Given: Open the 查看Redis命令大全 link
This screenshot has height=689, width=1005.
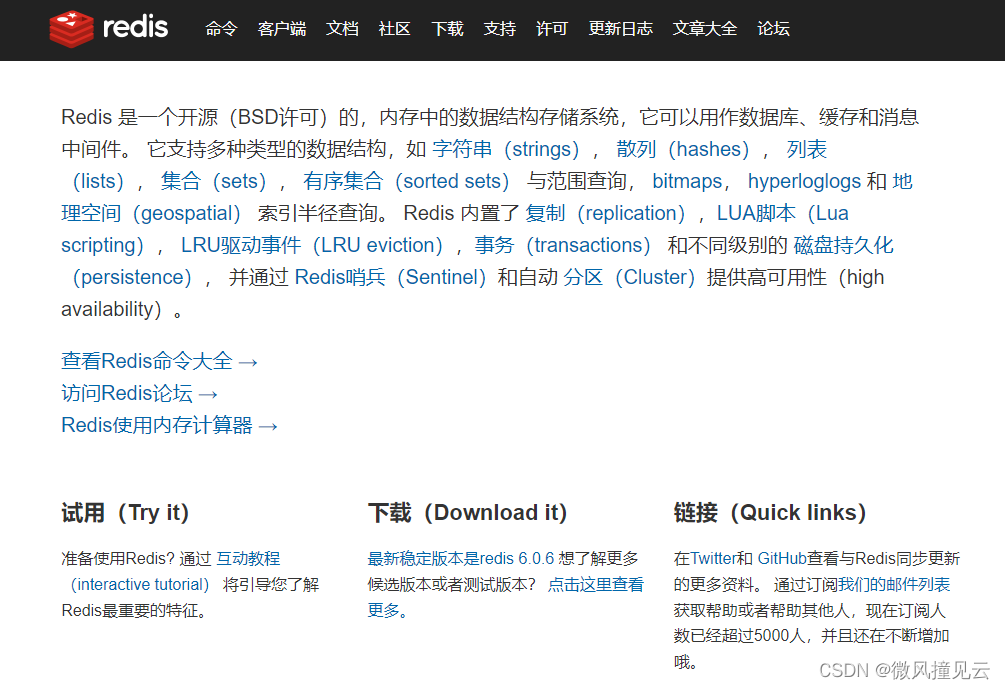Looking at the screenshot, I should click(160, 361).
